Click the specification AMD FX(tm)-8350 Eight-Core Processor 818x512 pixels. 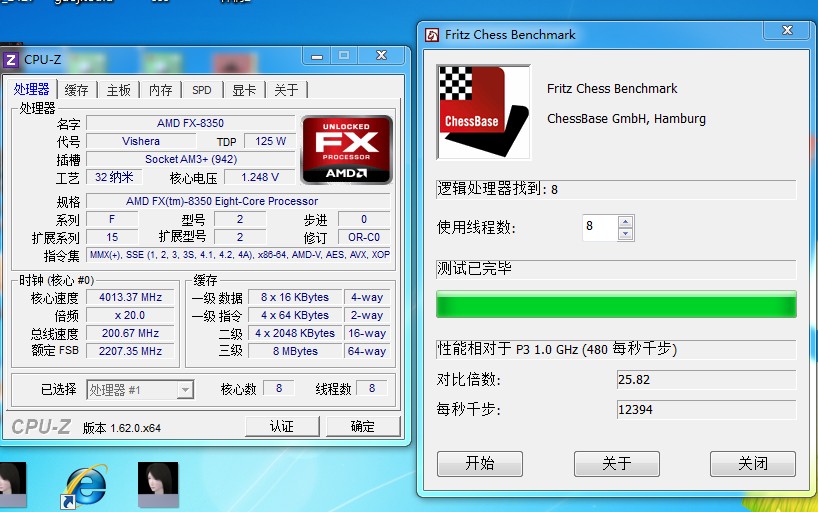point(238,201)
